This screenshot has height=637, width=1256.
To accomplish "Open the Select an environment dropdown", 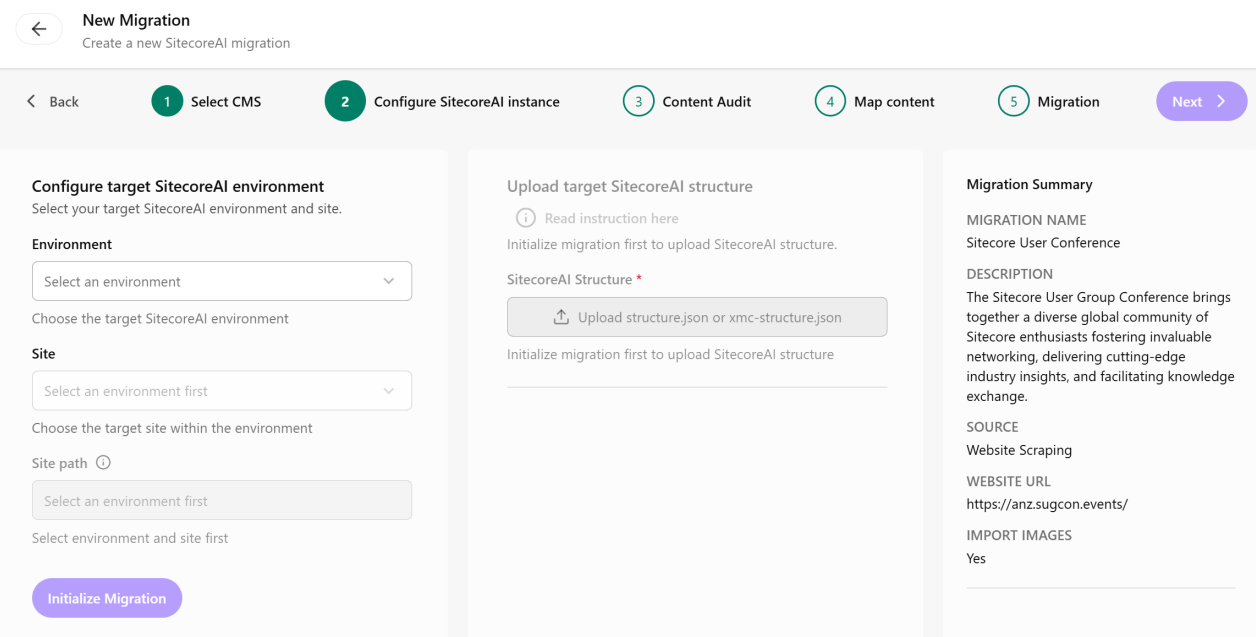I will click(222, 281).
